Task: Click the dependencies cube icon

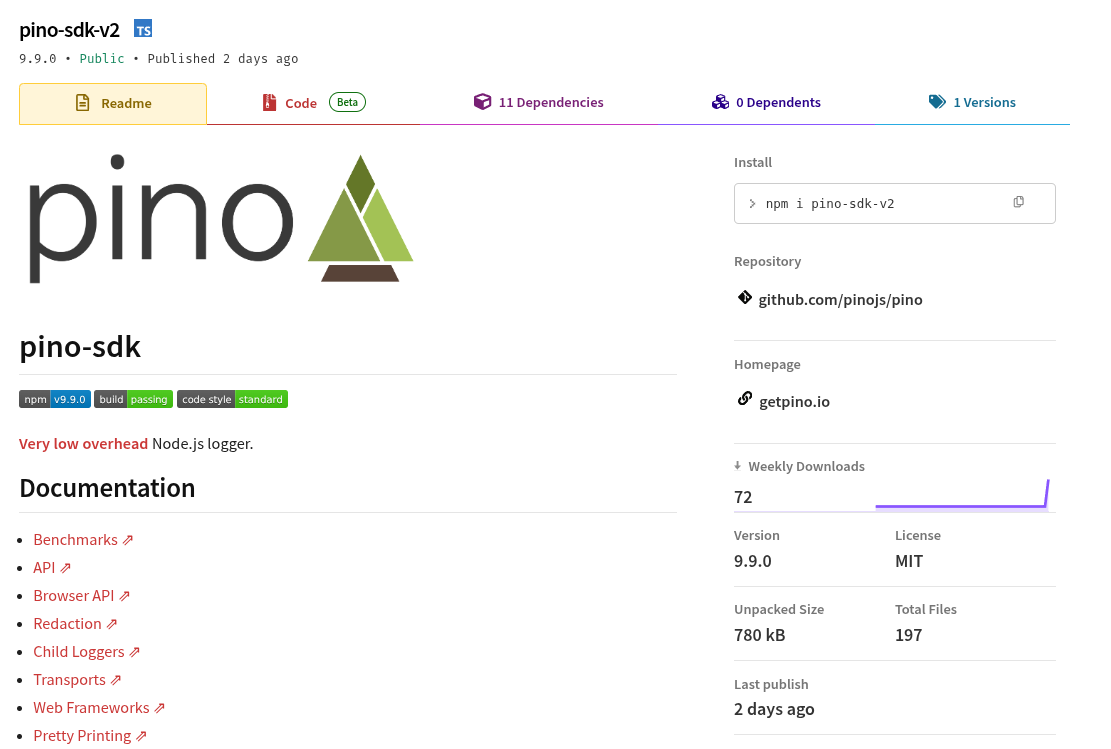Action: 482,101
